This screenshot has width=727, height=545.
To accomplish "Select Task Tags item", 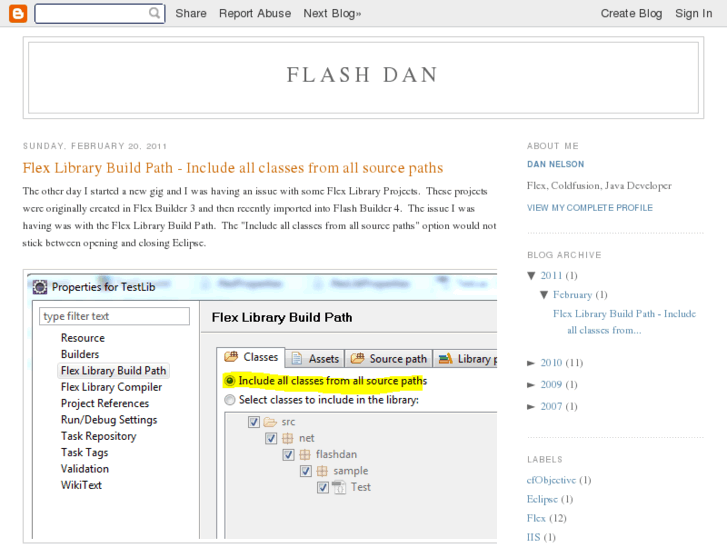I will click(84, 453).
